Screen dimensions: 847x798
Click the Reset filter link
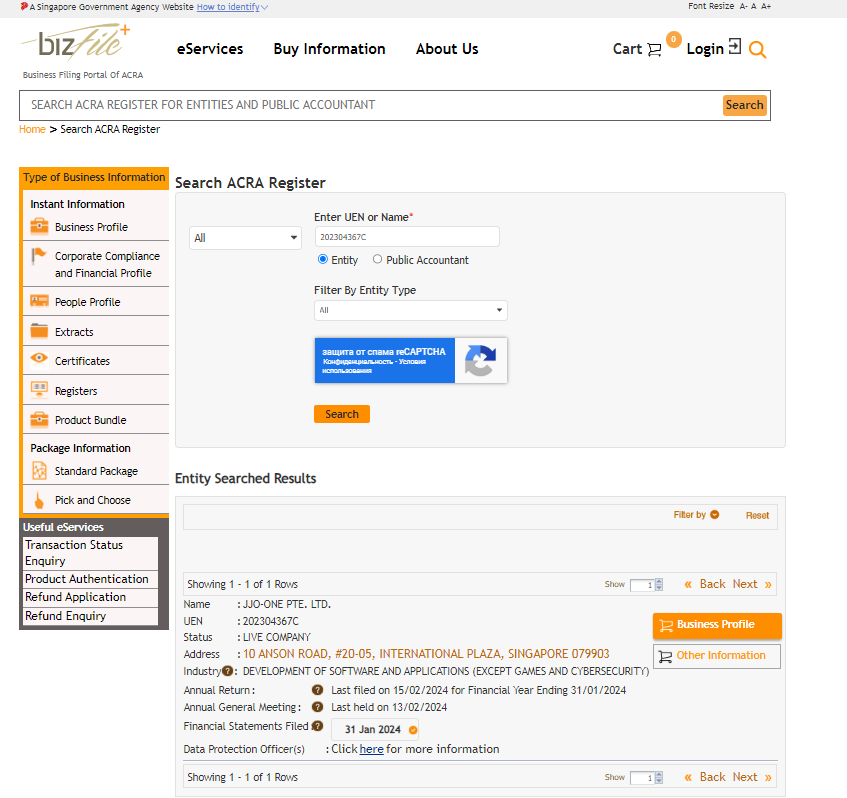[757, 515]
